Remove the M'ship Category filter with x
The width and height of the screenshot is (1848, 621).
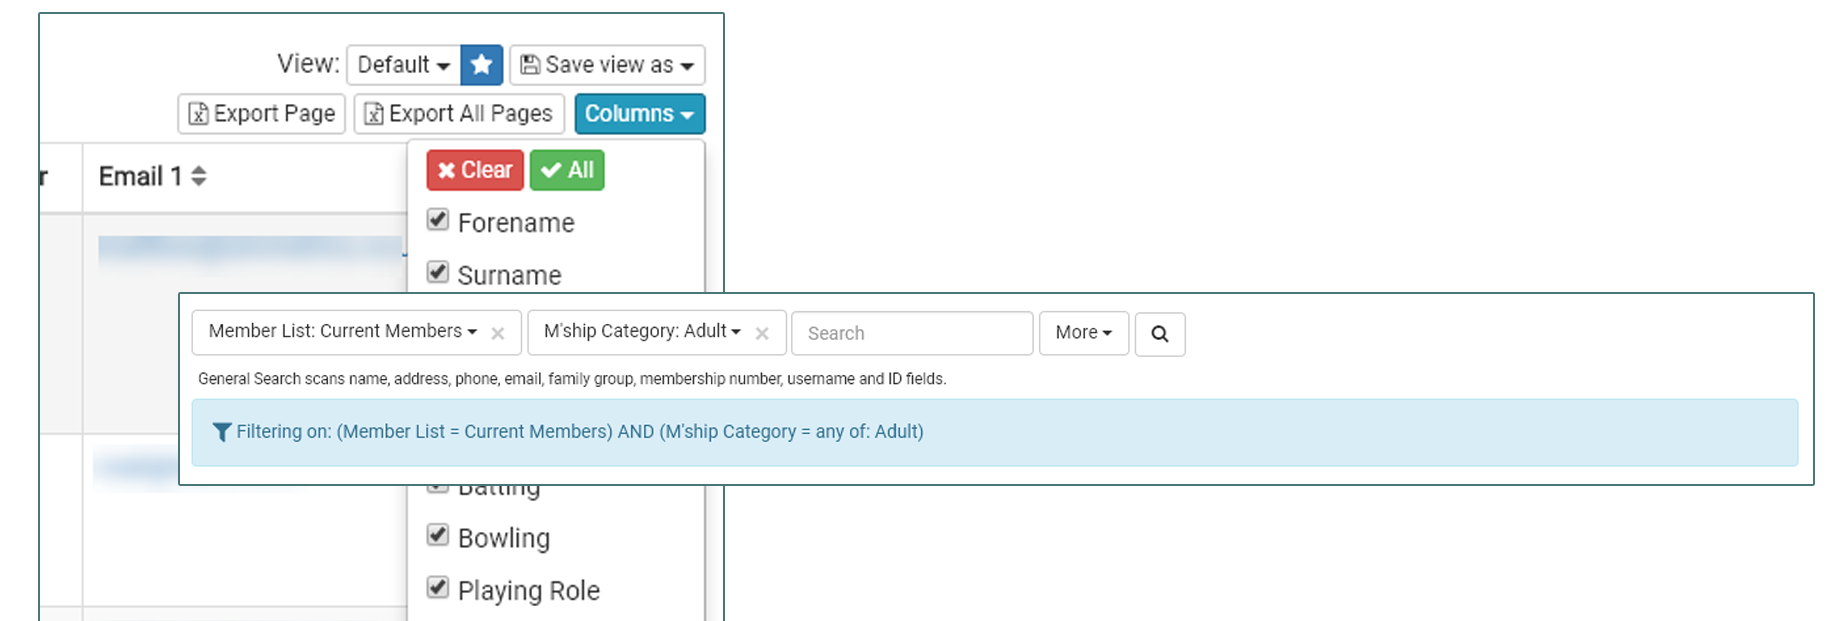pos(762,334)
